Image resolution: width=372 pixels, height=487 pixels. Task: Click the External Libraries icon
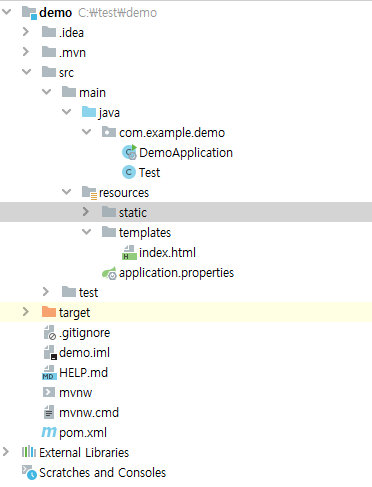pos(29,452)
